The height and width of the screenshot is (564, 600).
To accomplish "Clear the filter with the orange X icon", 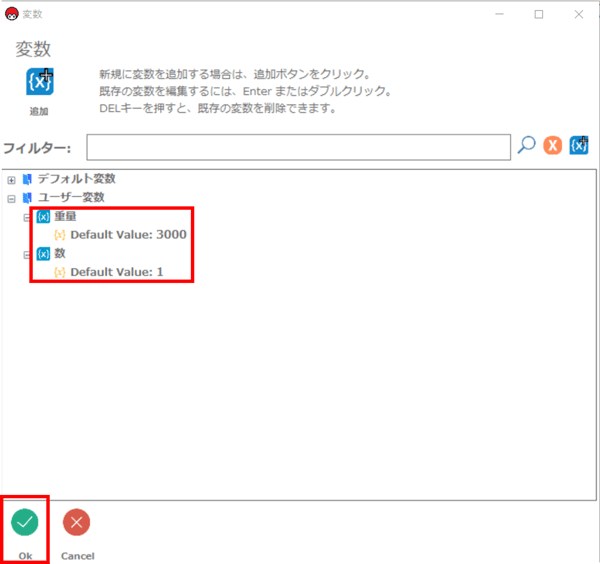I will (x=553, y=146).
